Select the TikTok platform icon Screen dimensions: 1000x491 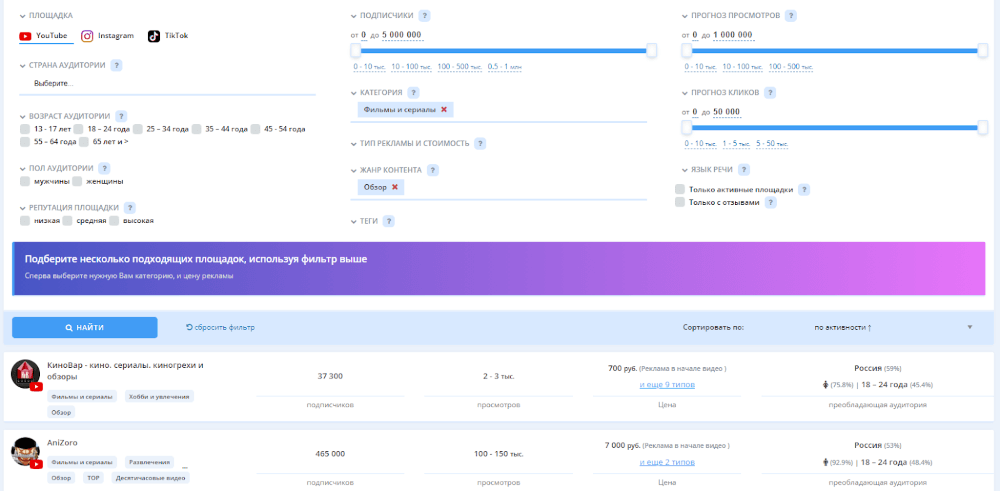[154, 36]
